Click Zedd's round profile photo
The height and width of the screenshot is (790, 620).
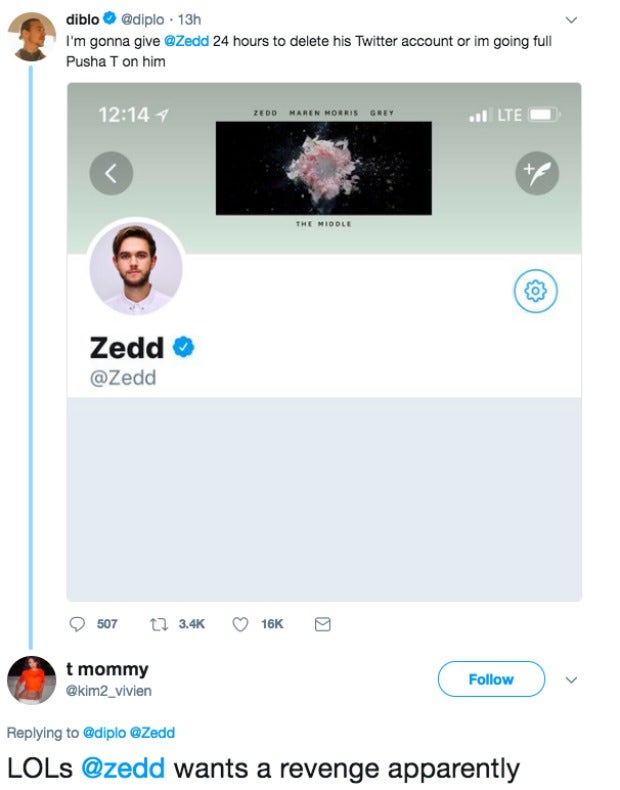(x=136, y=269)
